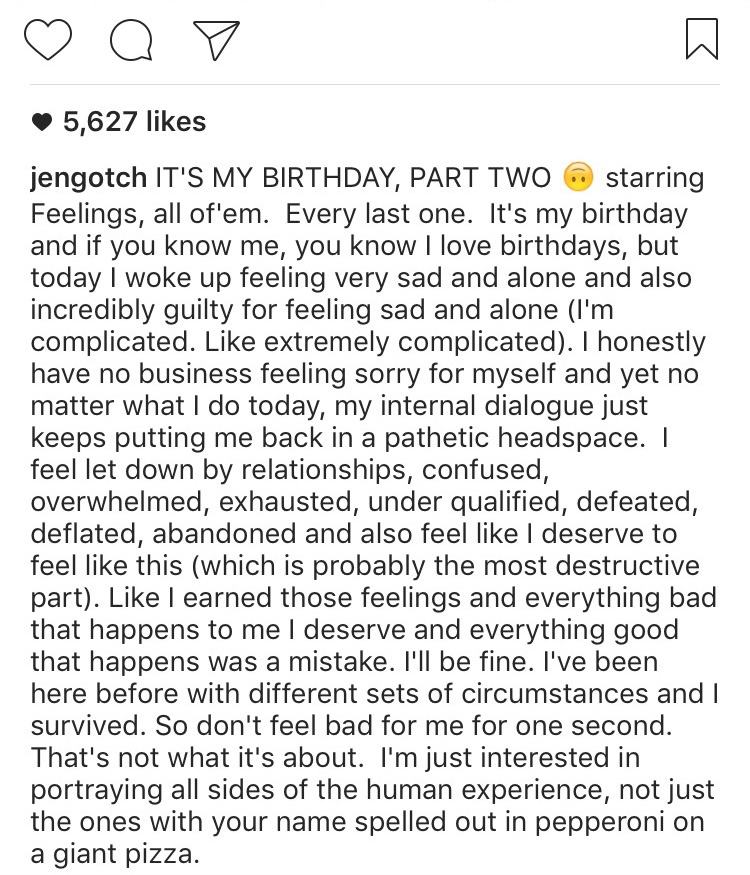Screen dimensions: 750x875
Task: Open comments via the speech bubble icon
Action: (x=131, y=40)
